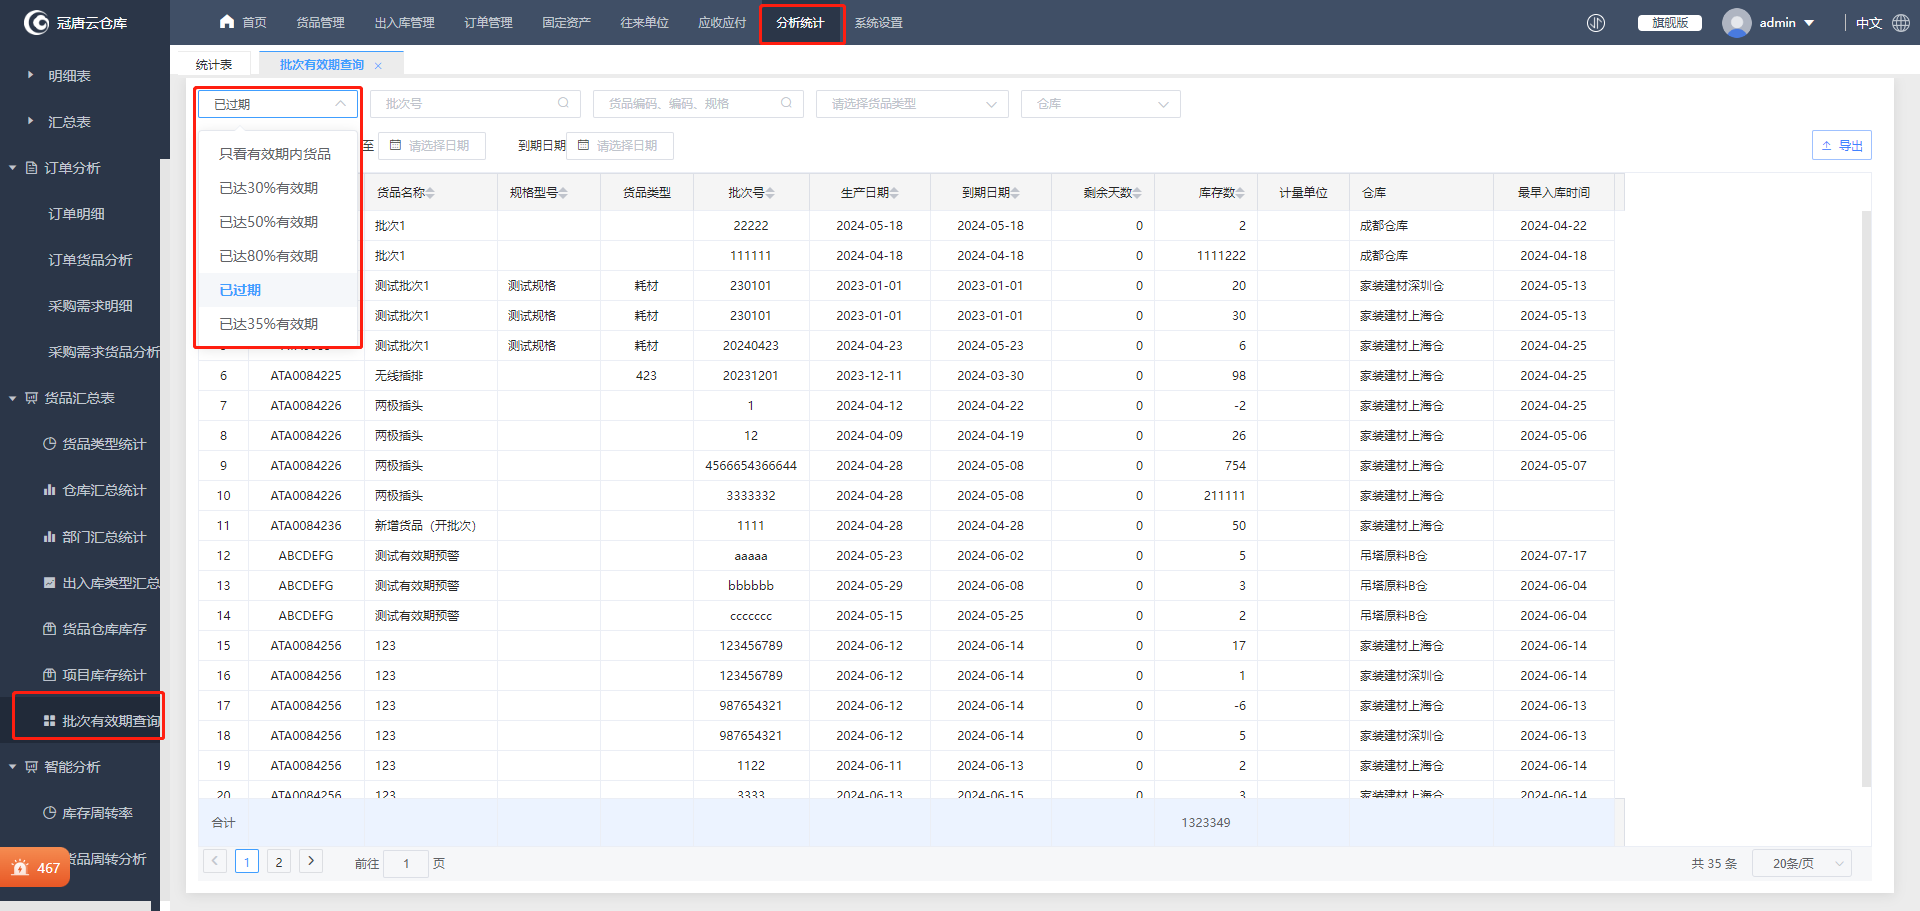Click search icon in 批次号 field
Screen dimensions: 1920x911
[x=563, y=103]
